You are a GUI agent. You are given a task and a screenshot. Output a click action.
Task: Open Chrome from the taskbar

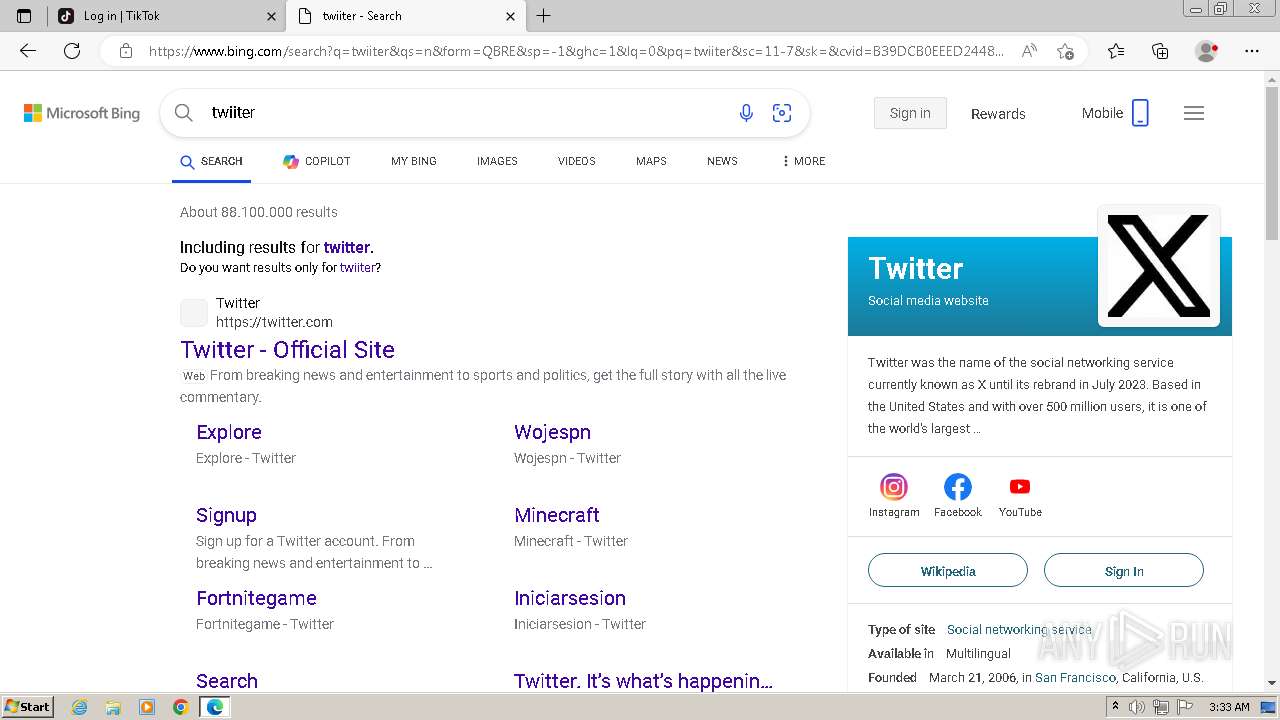click(180, 707)
